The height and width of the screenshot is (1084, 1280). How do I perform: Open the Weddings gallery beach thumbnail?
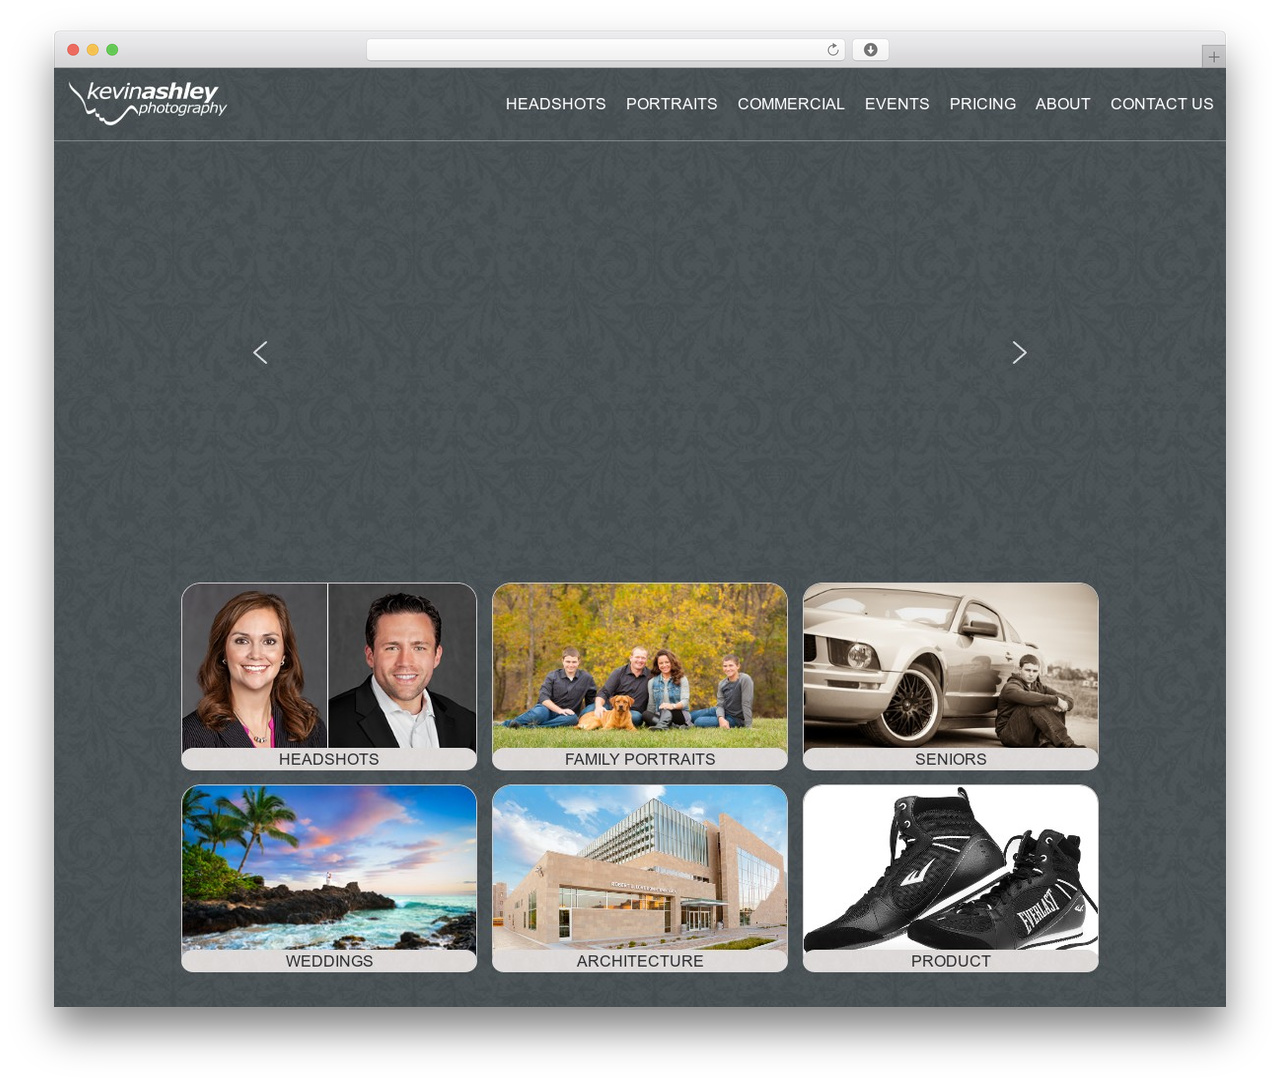click(329, 878)
